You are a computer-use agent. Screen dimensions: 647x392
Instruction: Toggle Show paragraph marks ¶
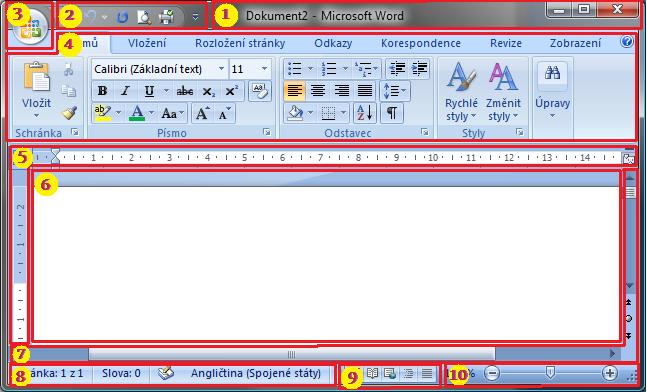(392, 113)
